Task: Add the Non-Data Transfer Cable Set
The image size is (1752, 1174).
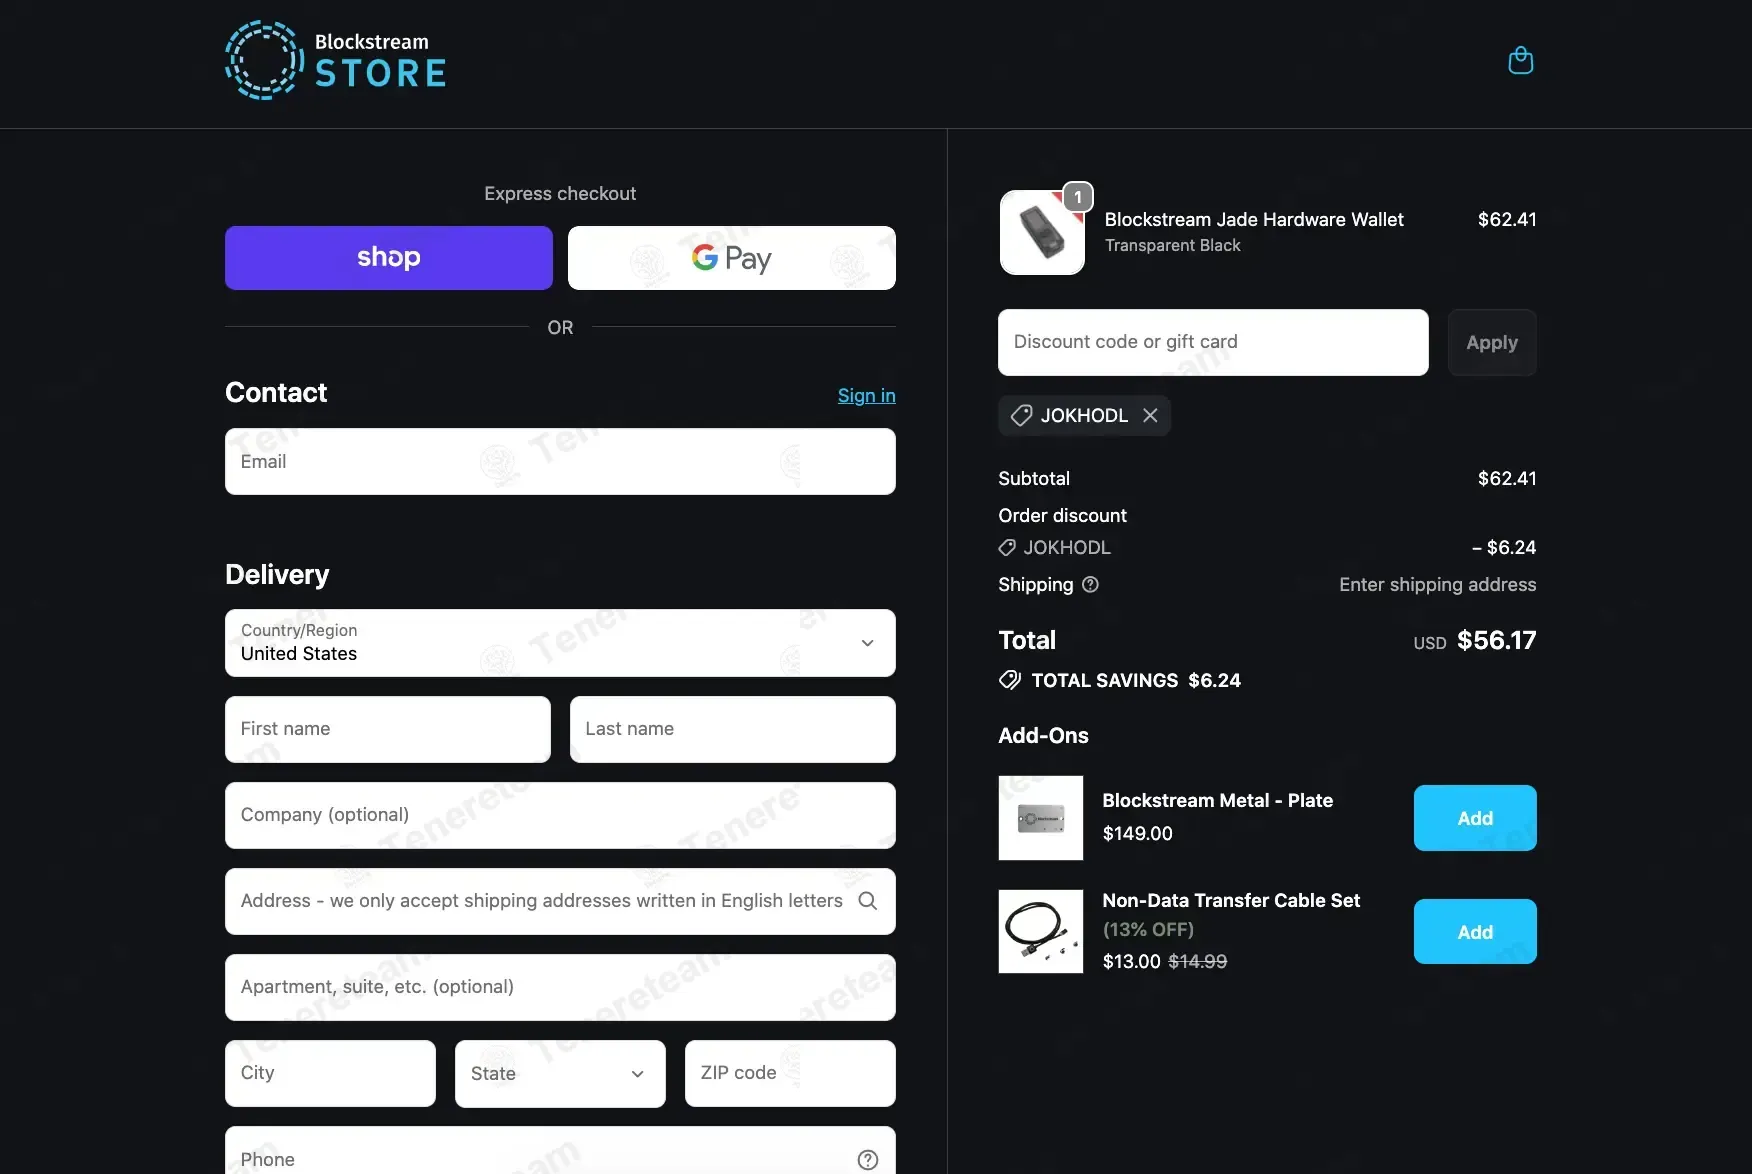Action: point(1474,931)
